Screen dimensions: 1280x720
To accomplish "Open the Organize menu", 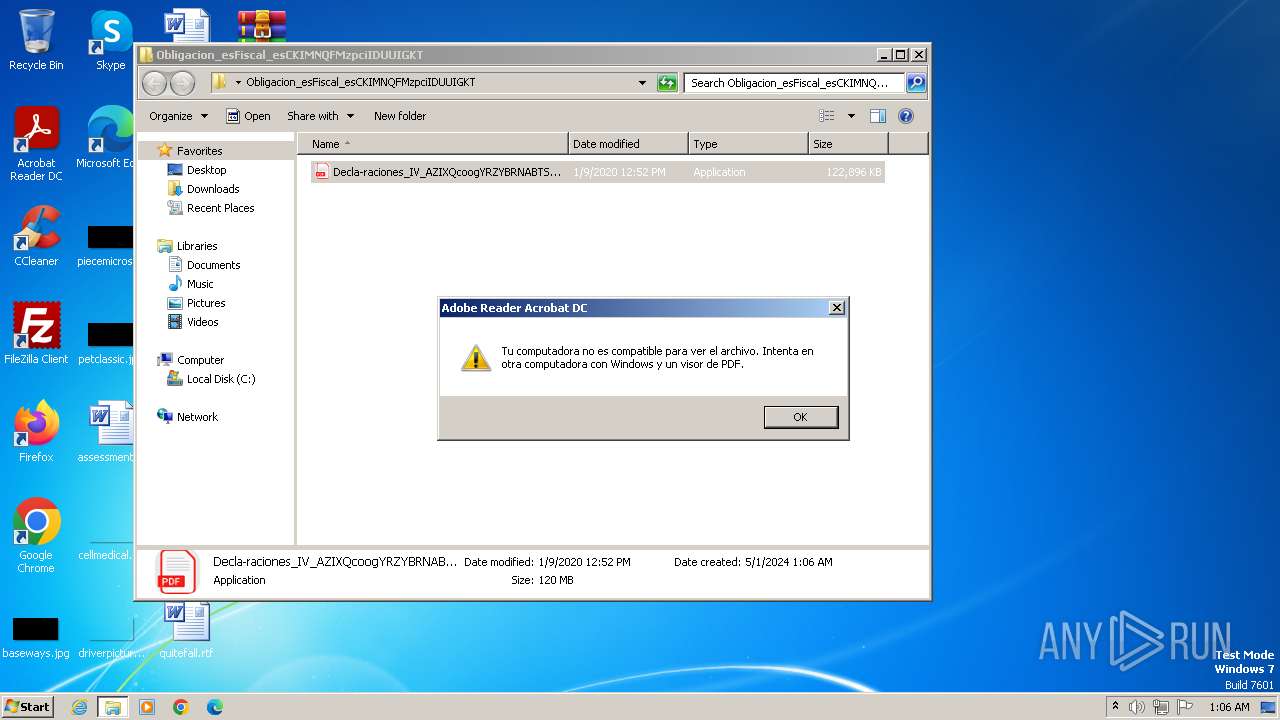I will pos(178,116).
